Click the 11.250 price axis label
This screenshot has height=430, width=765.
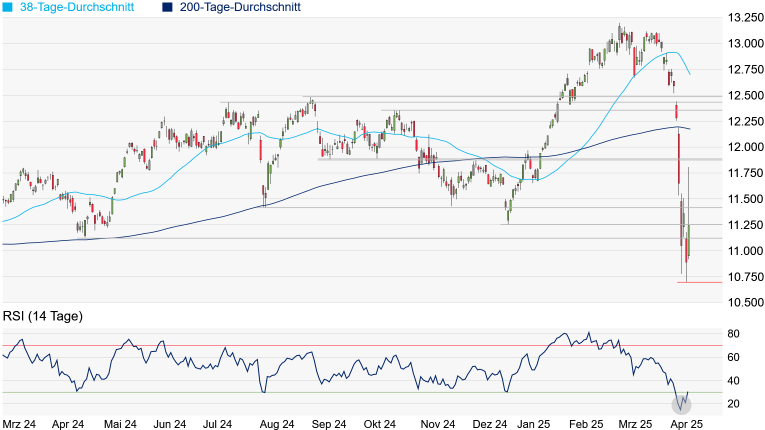click(743, 225)
